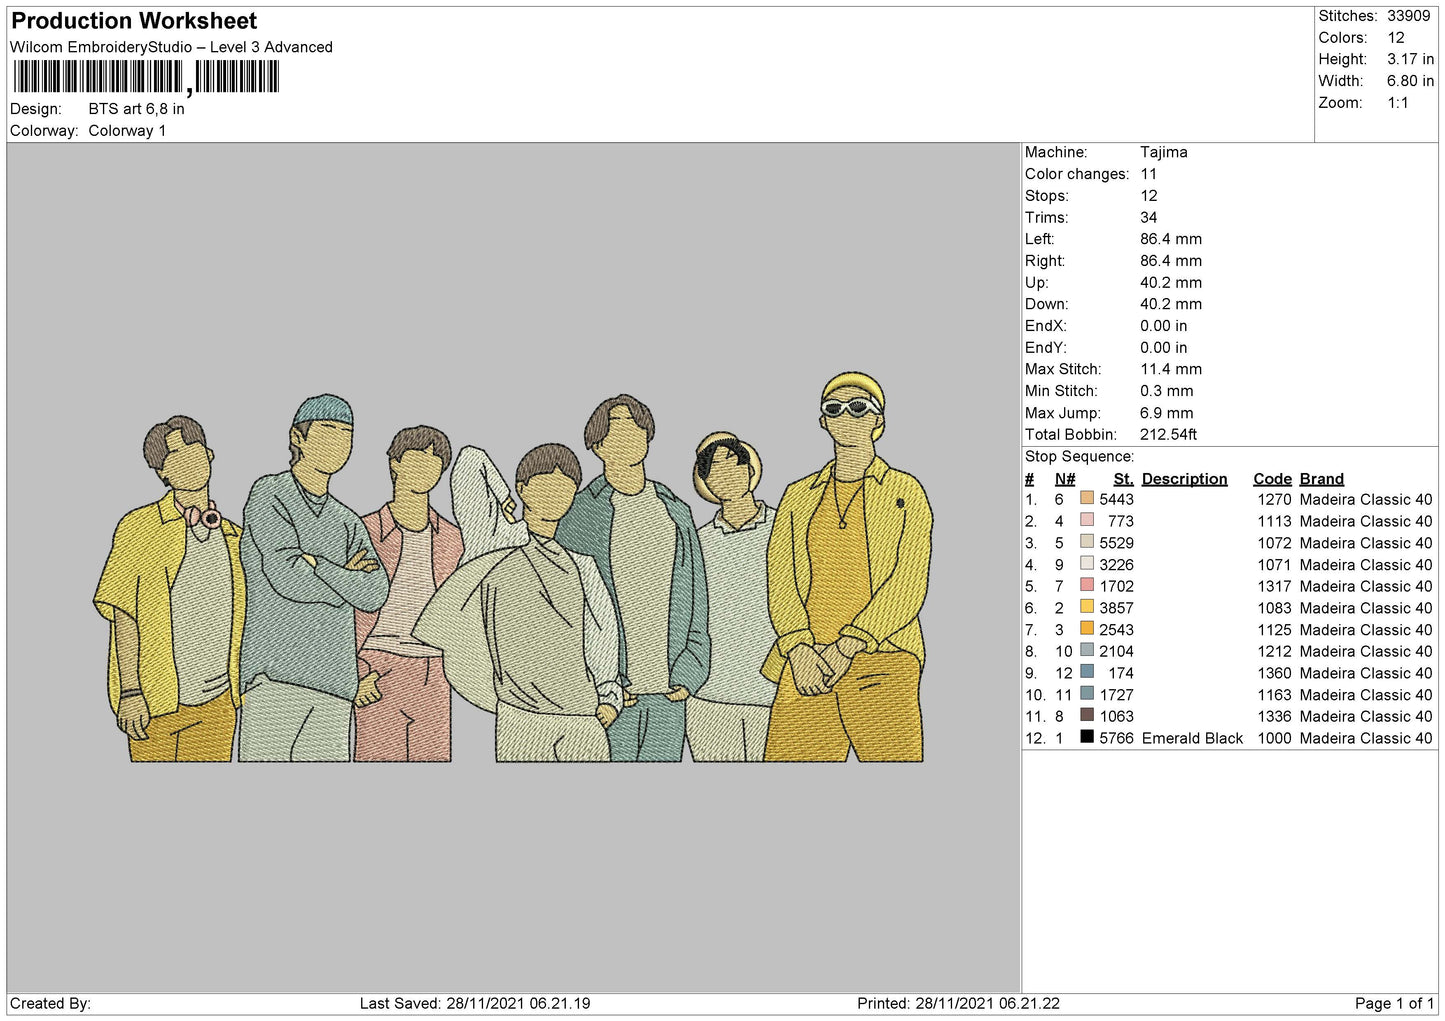Click the 'Description' column header
Viewport: 1445px width, 1021px height.
pos(1184,479)
